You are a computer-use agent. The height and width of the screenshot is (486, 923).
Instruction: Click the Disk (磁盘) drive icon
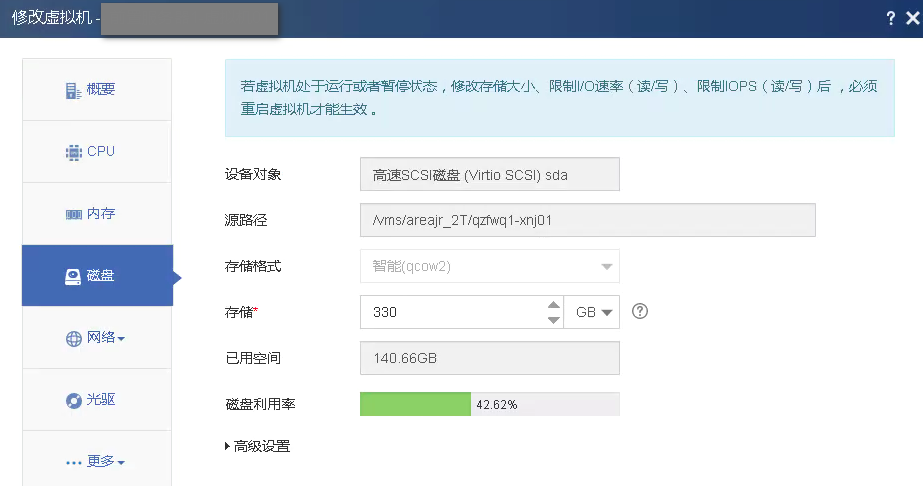click(73, 276)
